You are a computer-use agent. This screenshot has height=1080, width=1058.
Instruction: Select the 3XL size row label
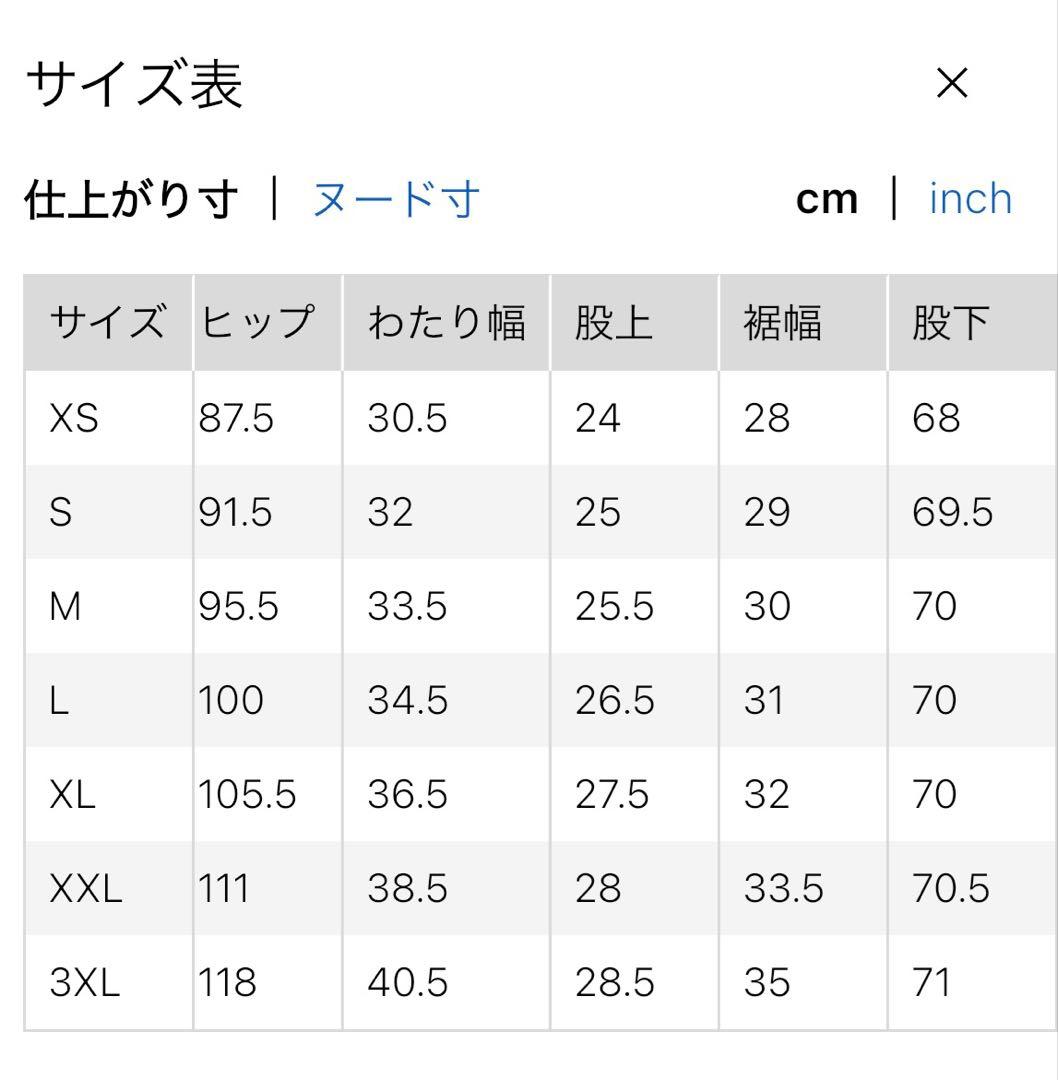coord(85,982)
